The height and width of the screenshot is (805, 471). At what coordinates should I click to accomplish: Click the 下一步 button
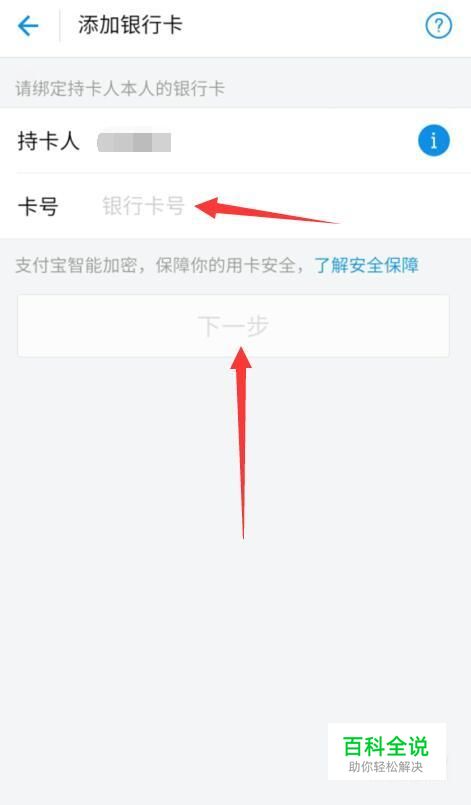(x=233, y=325)
